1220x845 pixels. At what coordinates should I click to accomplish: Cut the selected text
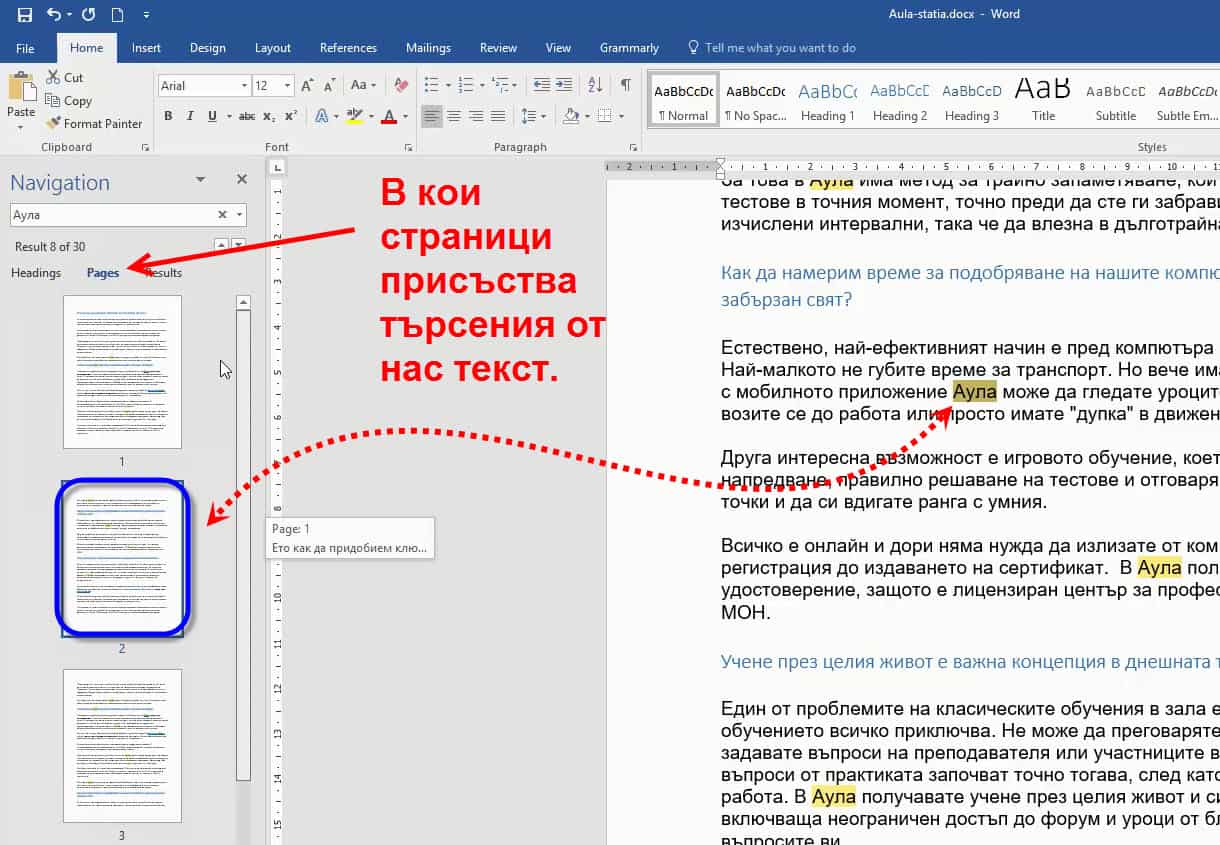pyautogui.click(x=64, y=77)
